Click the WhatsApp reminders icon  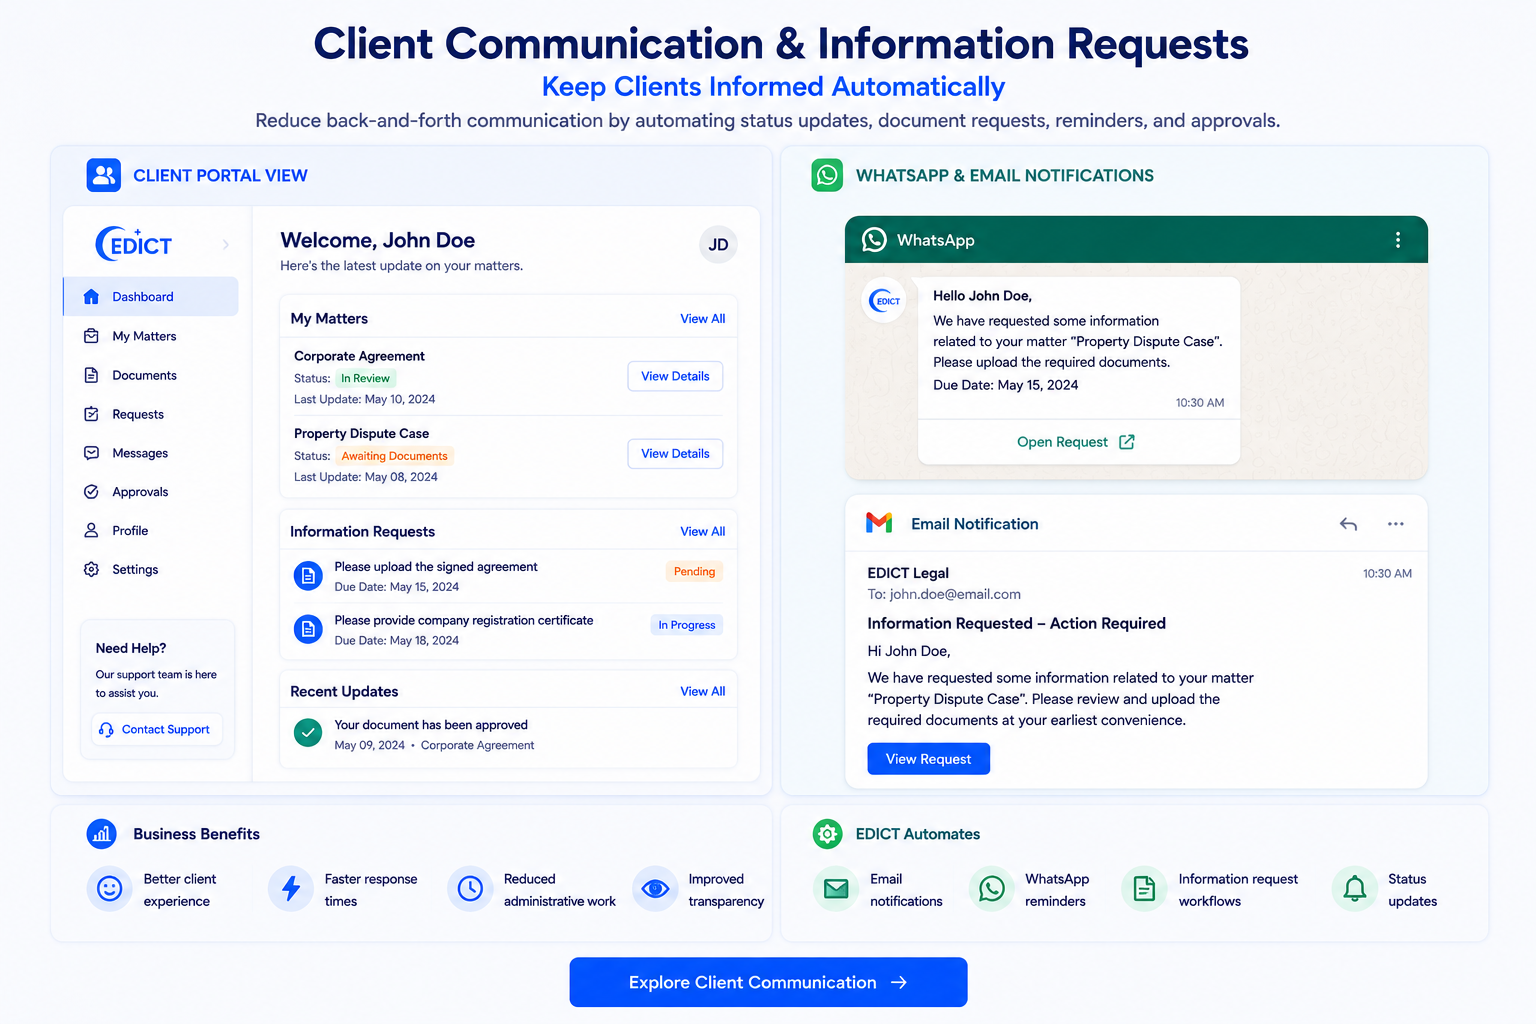point(992,889)
